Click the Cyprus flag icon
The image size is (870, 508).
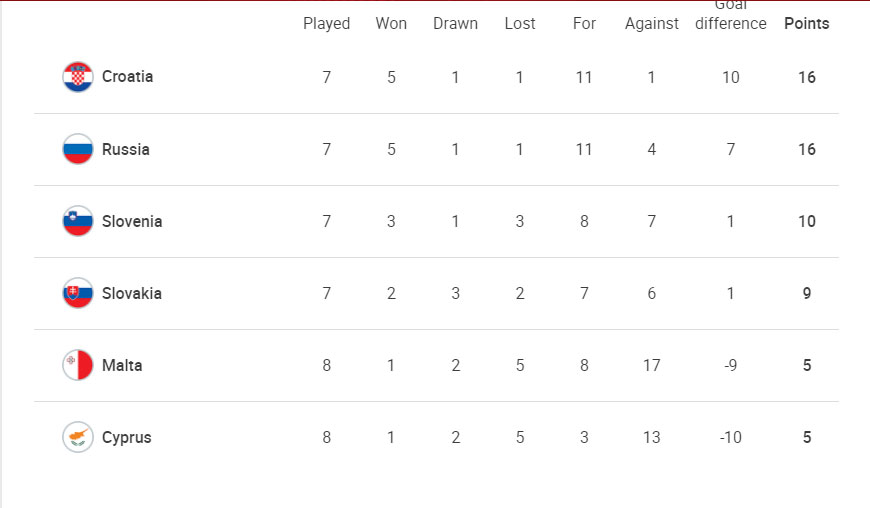pyautogui.click(x=78, y=438)
